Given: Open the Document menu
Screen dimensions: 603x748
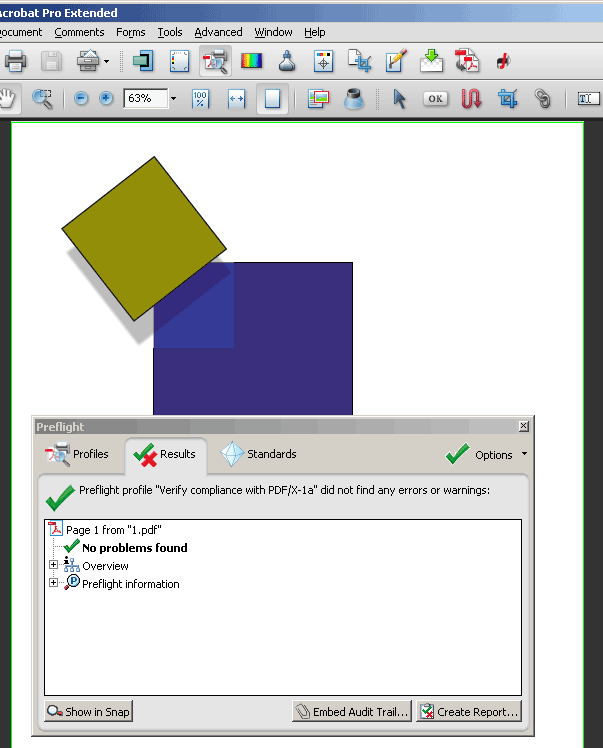Looking at the screenshot, I should pos(21,32).
